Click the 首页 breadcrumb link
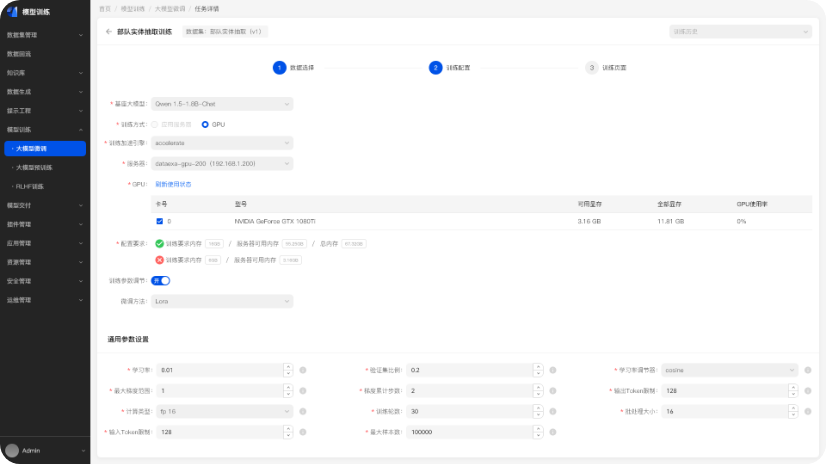This screenshot has width=826, height=464. (x=105, y=7)
